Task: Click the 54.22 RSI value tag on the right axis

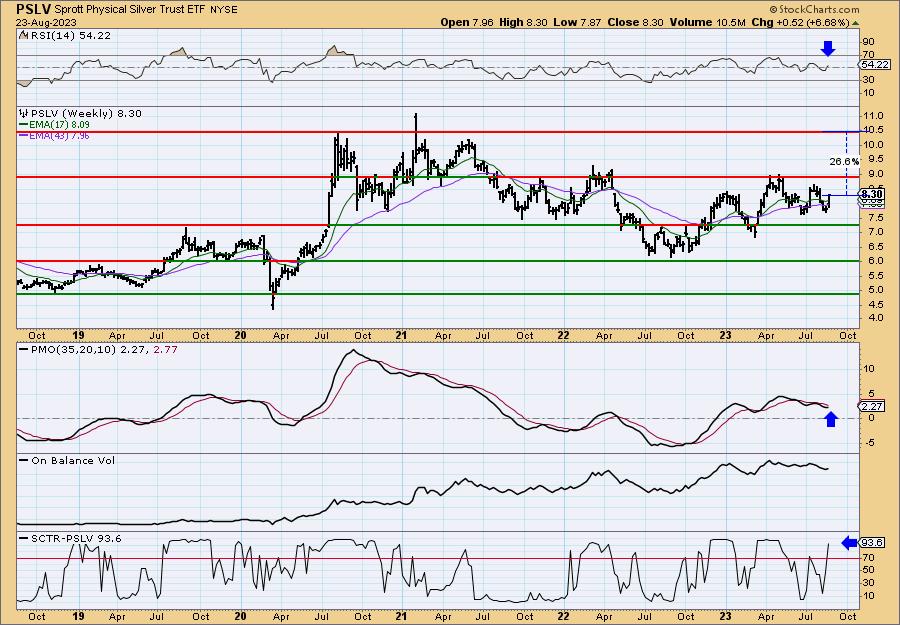Action: [875, 65]
